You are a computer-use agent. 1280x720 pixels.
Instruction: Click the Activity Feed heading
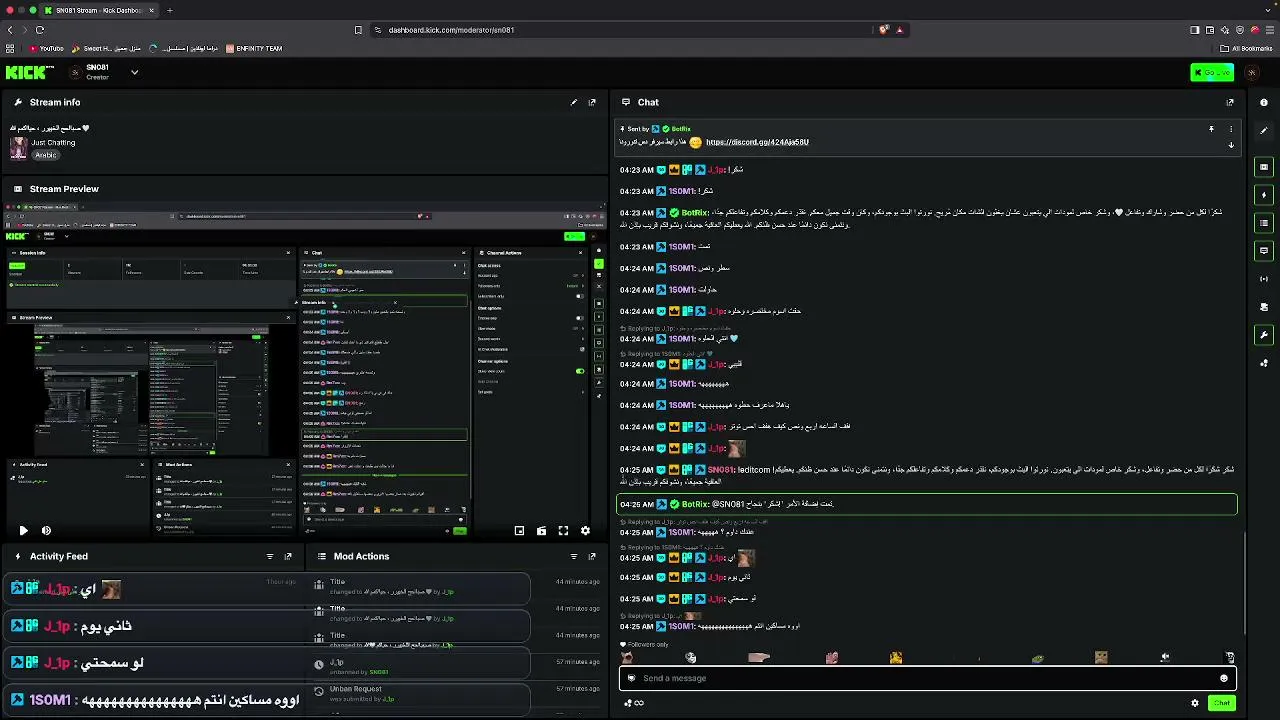(x=59, y=556)
